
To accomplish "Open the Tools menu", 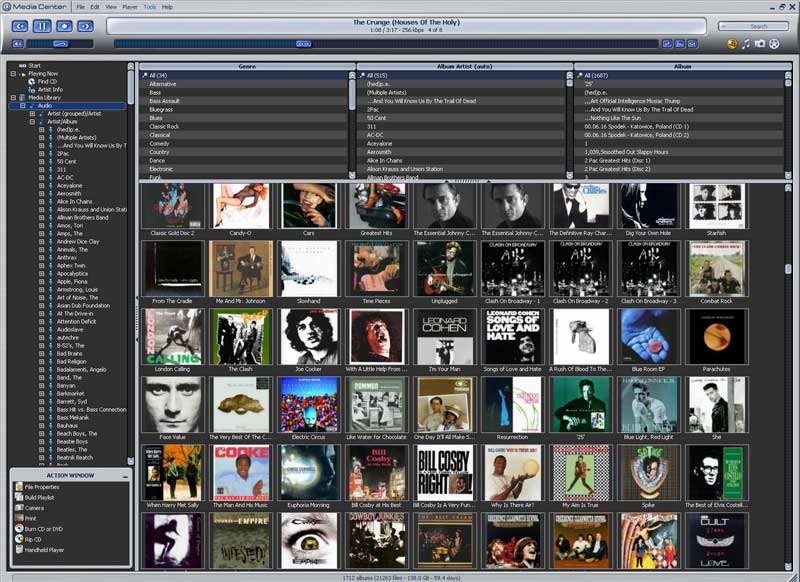I will (150, 7).
